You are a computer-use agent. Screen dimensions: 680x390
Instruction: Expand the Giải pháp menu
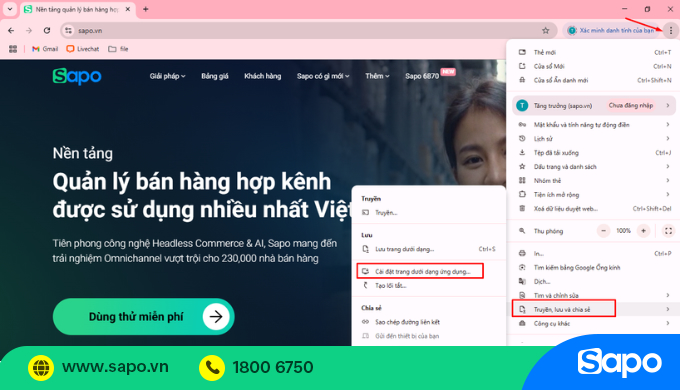(167, 76)
